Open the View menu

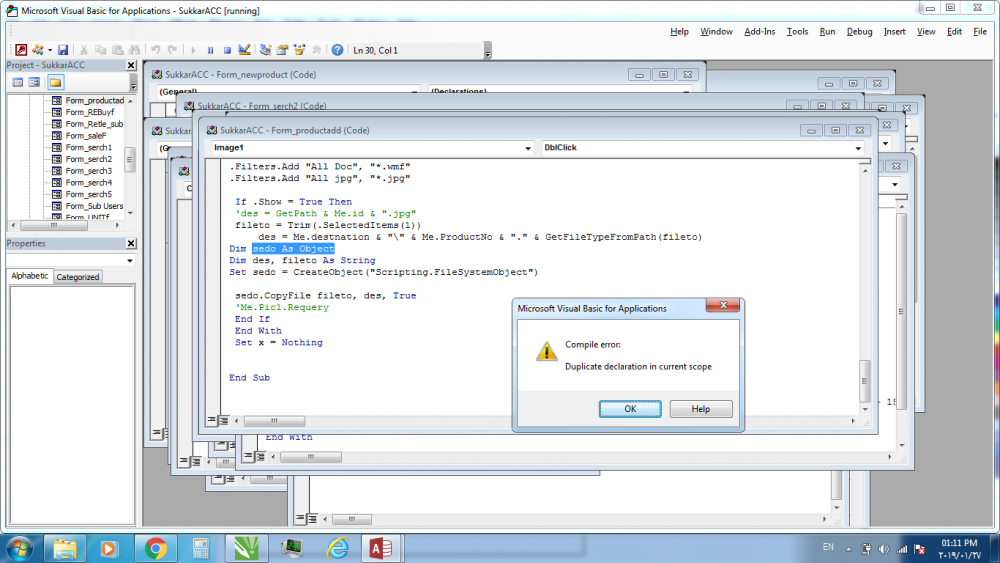925,31
